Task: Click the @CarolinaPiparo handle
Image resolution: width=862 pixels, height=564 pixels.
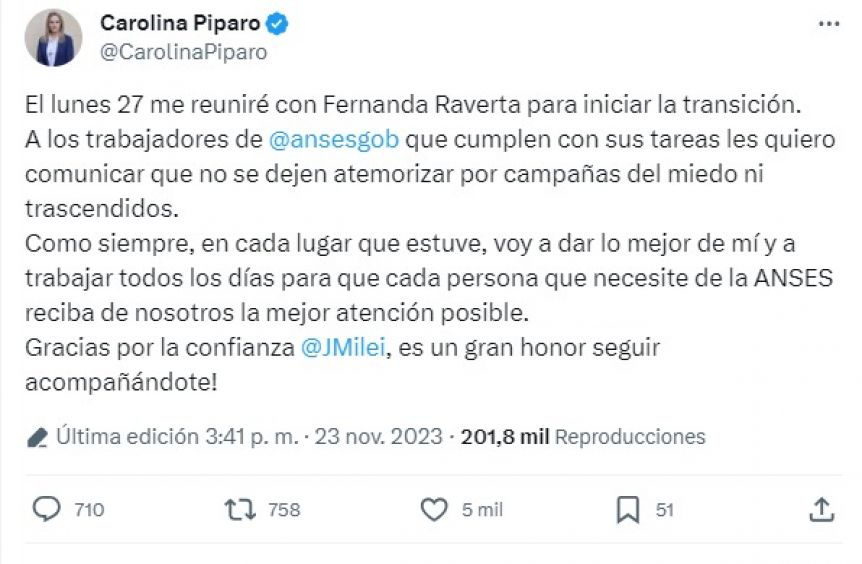Action: pos(183,52)
